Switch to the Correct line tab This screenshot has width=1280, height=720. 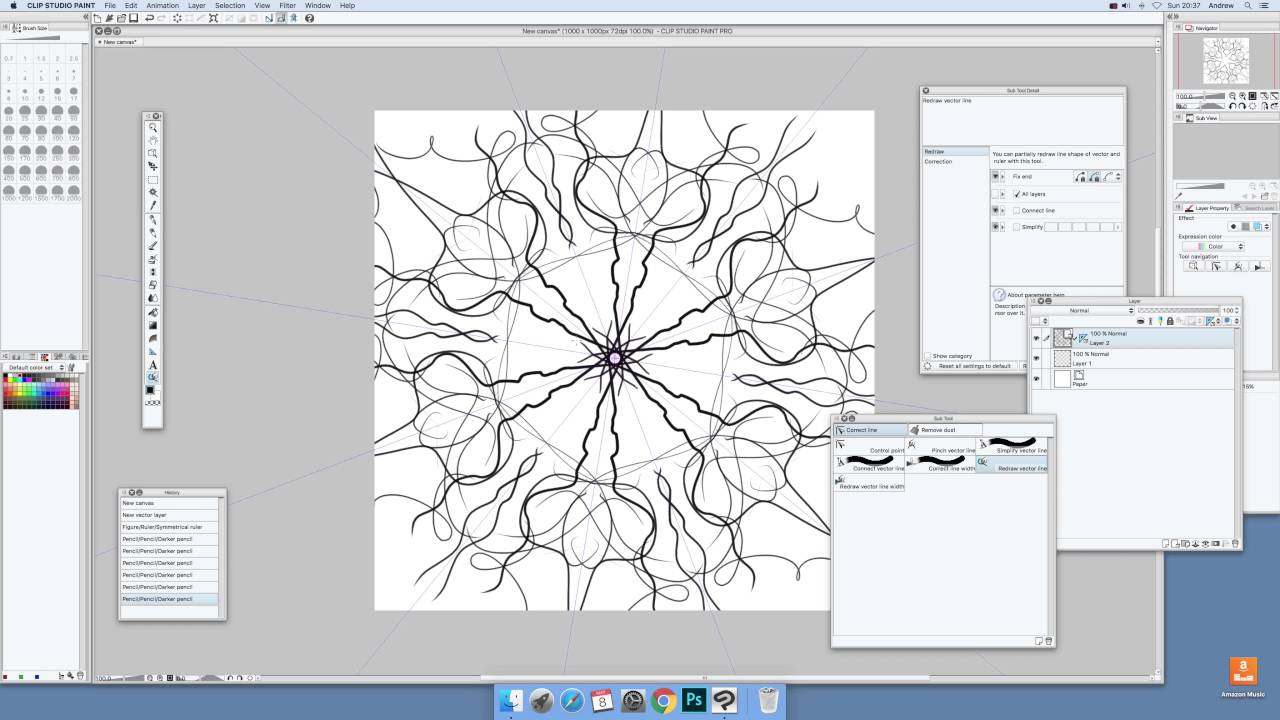point(871,430)
